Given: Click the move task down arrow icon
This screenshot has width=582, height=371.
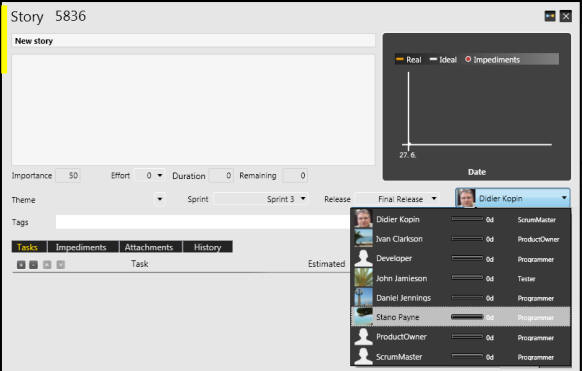Looking at the screenshot, I should 61,265.
